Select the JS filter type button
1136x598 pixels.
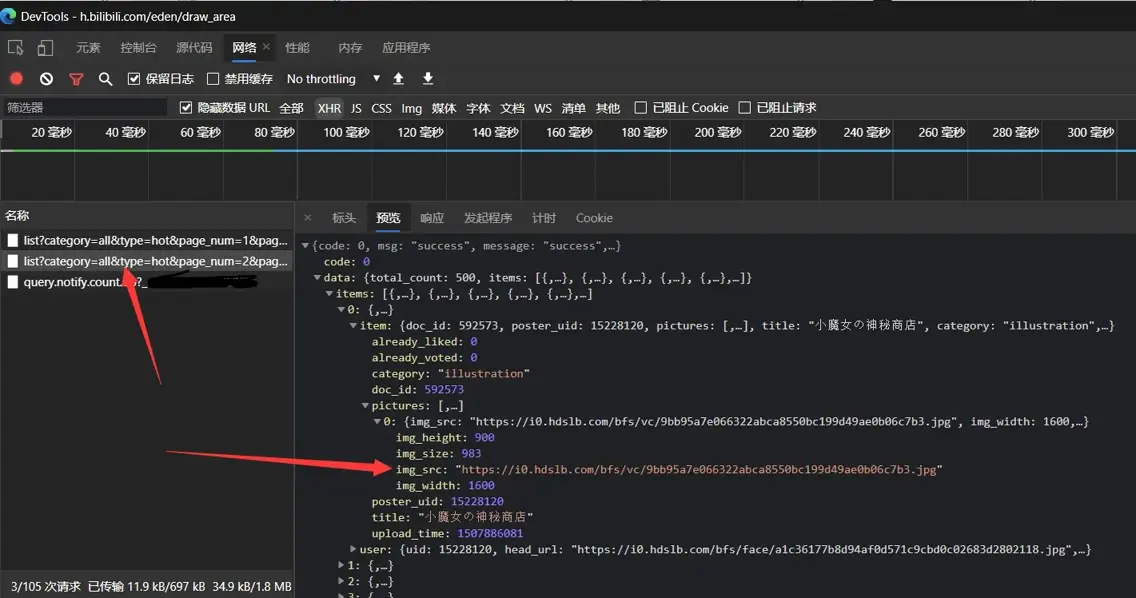[x=356, y=108]
